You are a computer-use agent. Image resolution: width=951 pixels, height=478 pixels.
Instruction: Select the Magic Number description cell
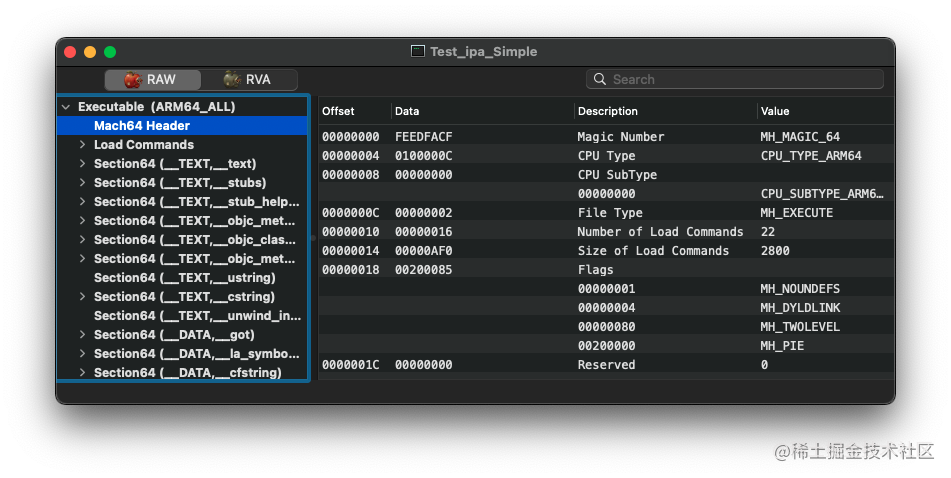coord(620,137)
